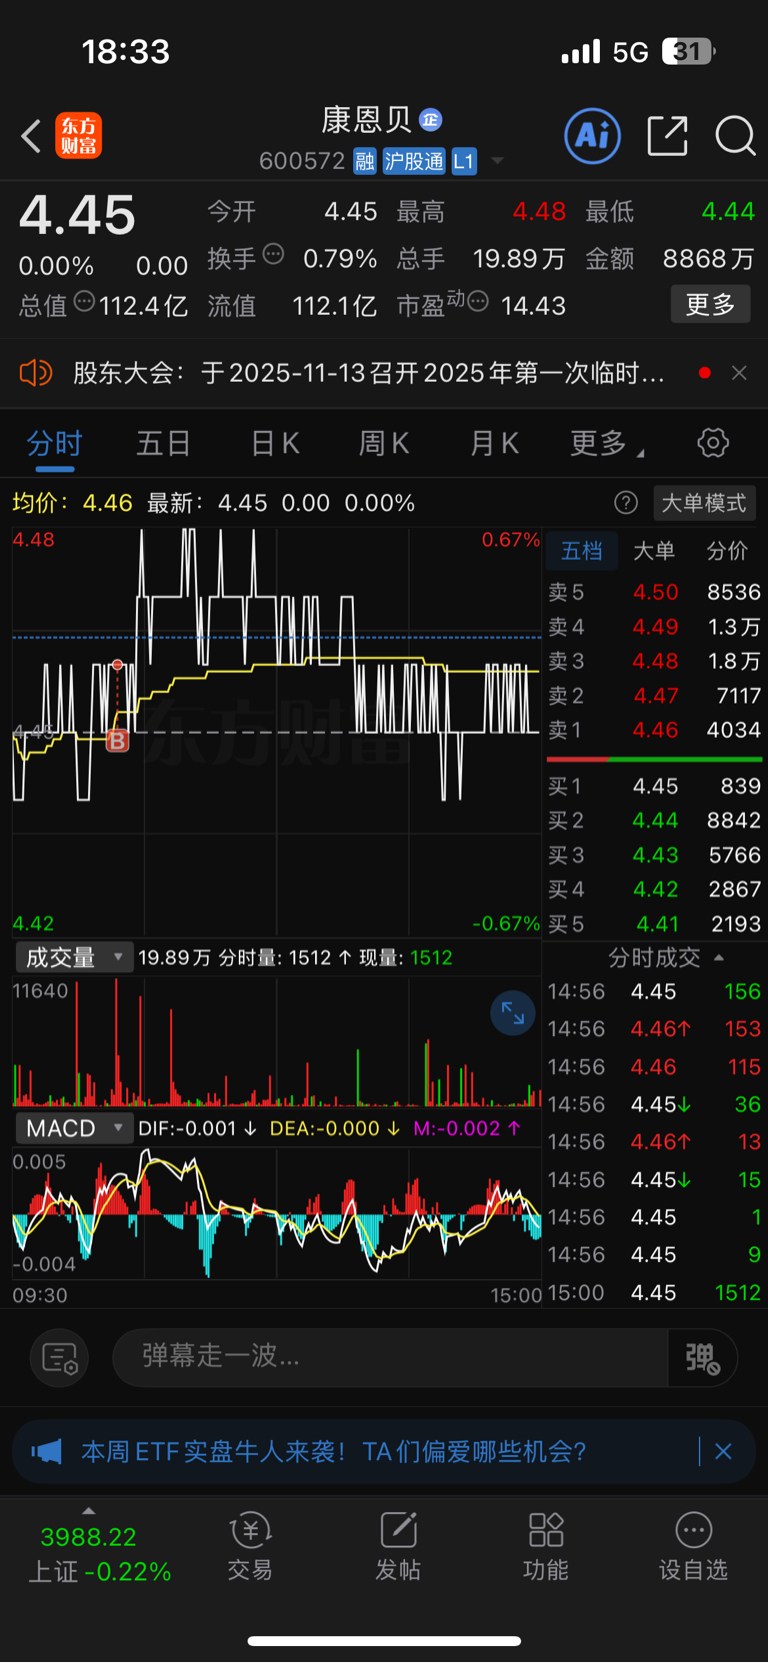Select the 大单 tab

(654, 551)
